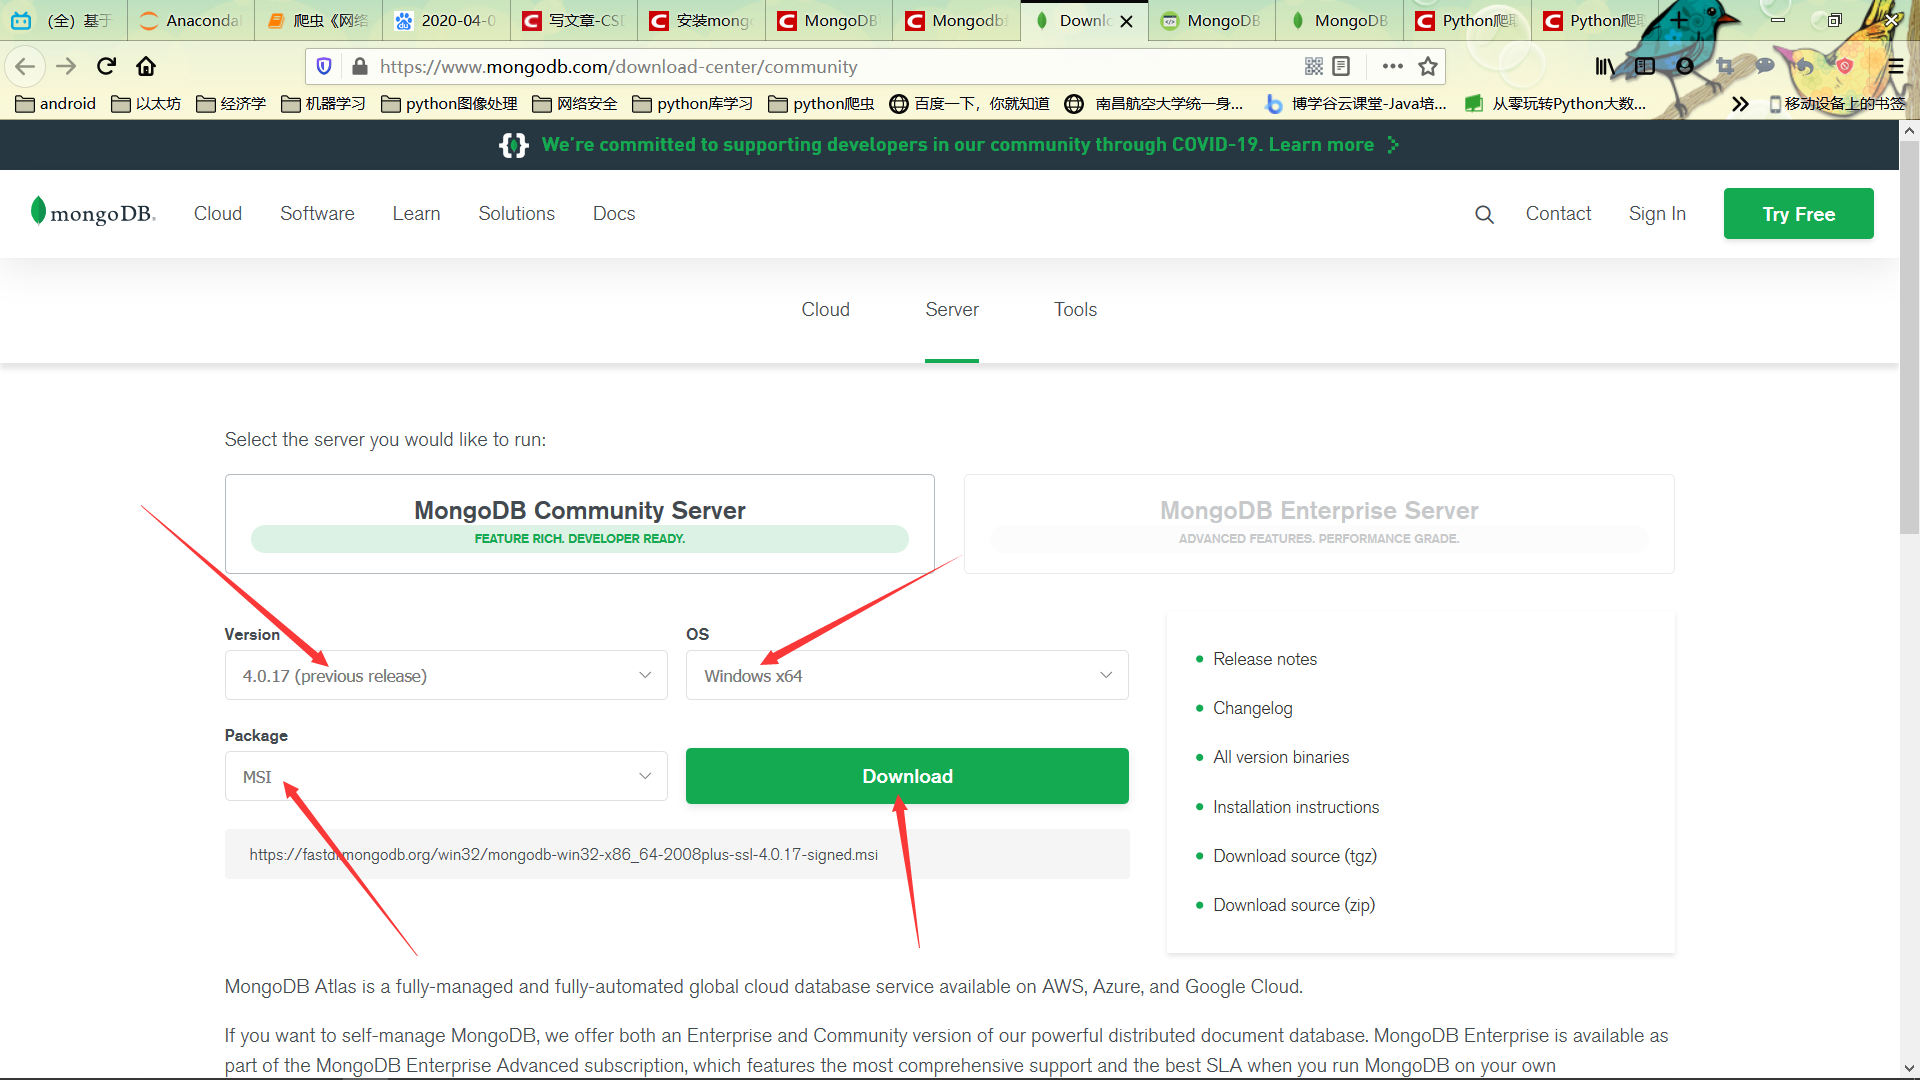The height and width of the screenshot is (1080, 1920).
Task: Open the Release notes link
Action: coord(1265,659)
